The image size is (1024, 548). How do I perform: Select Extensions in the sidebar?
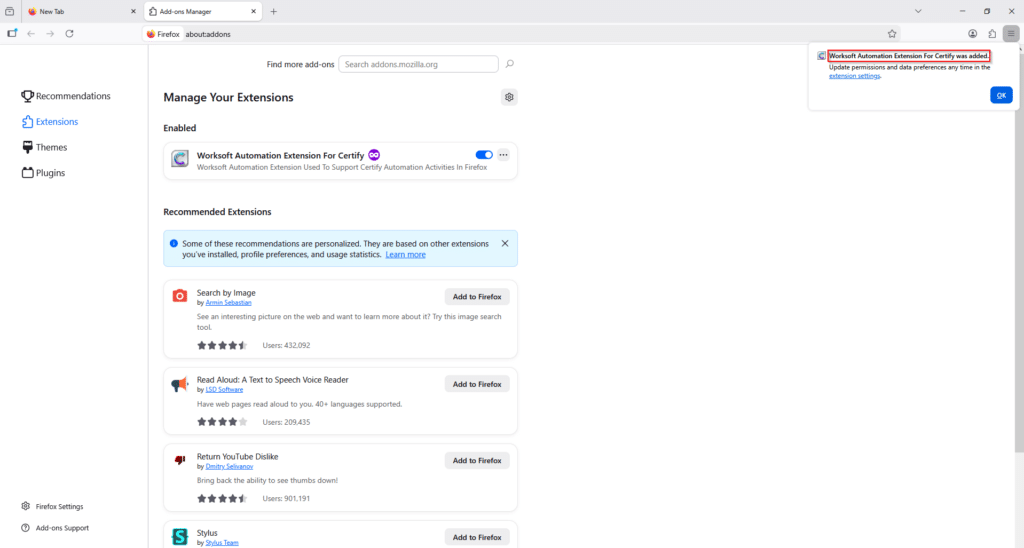click(50, 121)
